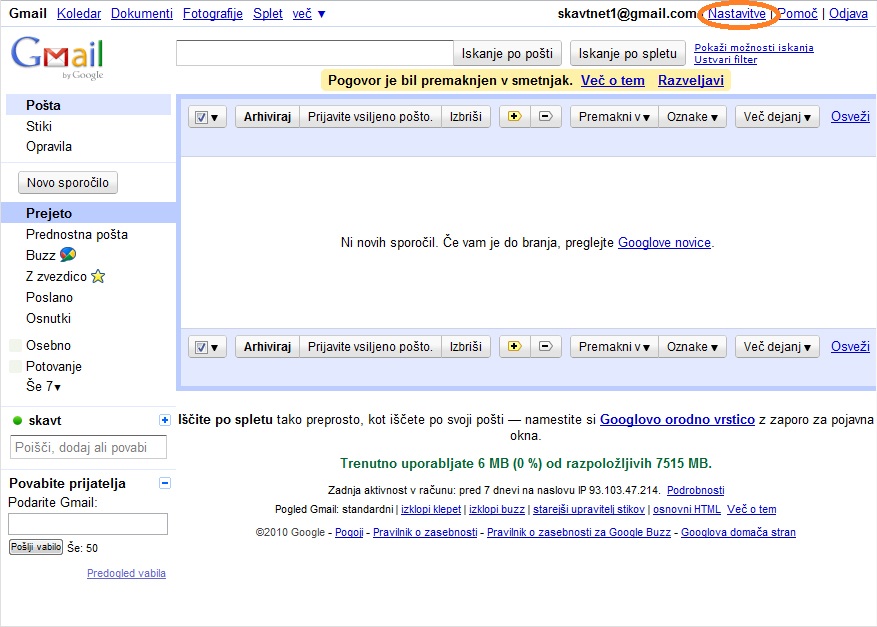Click top Prijavite vsiljeno pošto button
The width and height of the screenshot is (877, 627).
pos(370,116)
